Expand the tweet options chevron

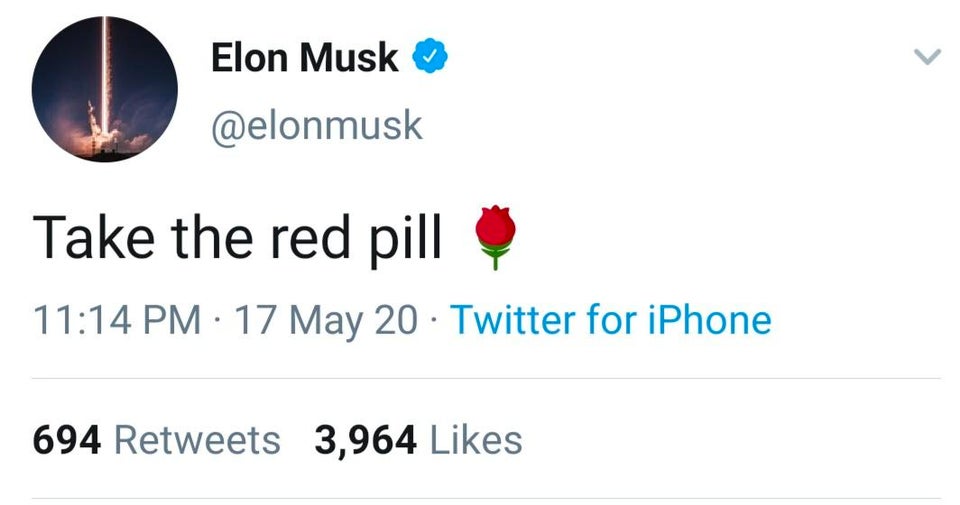927,57
